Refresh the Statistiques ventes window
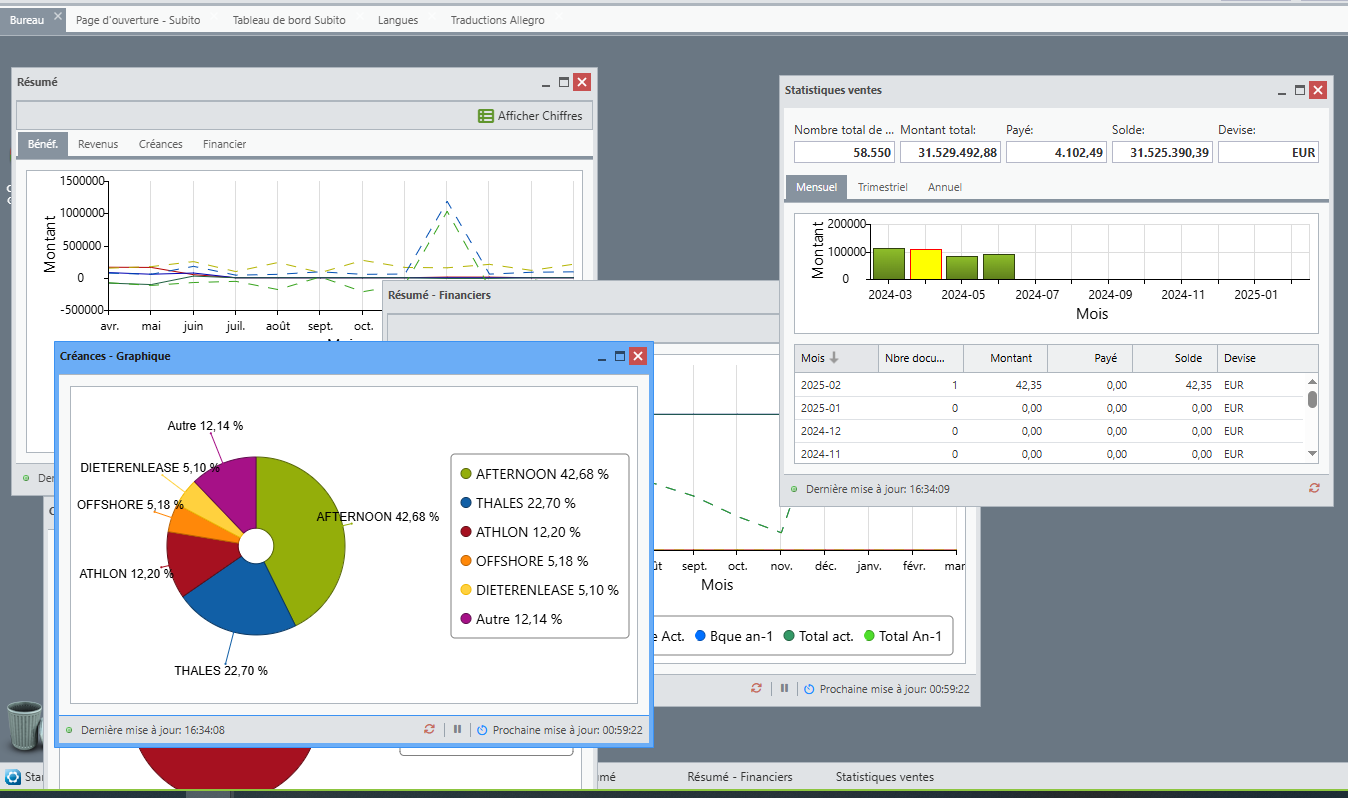Screen dimensions: 1348x798 tap(1314, 489)
